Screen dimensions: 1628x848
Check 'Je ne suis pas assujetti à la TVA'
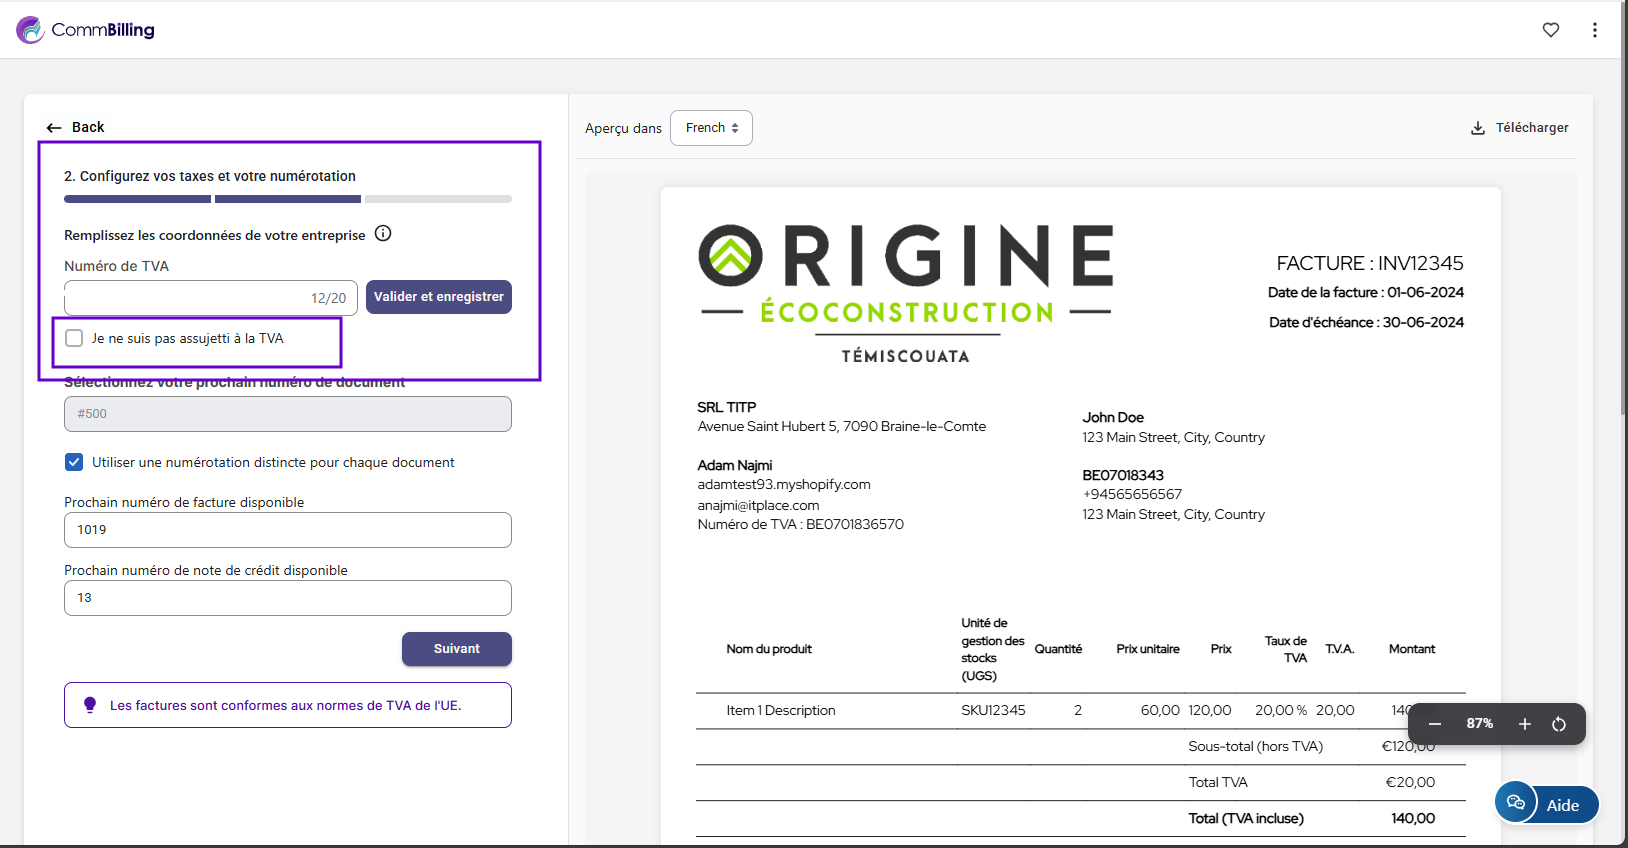(74, 338)
